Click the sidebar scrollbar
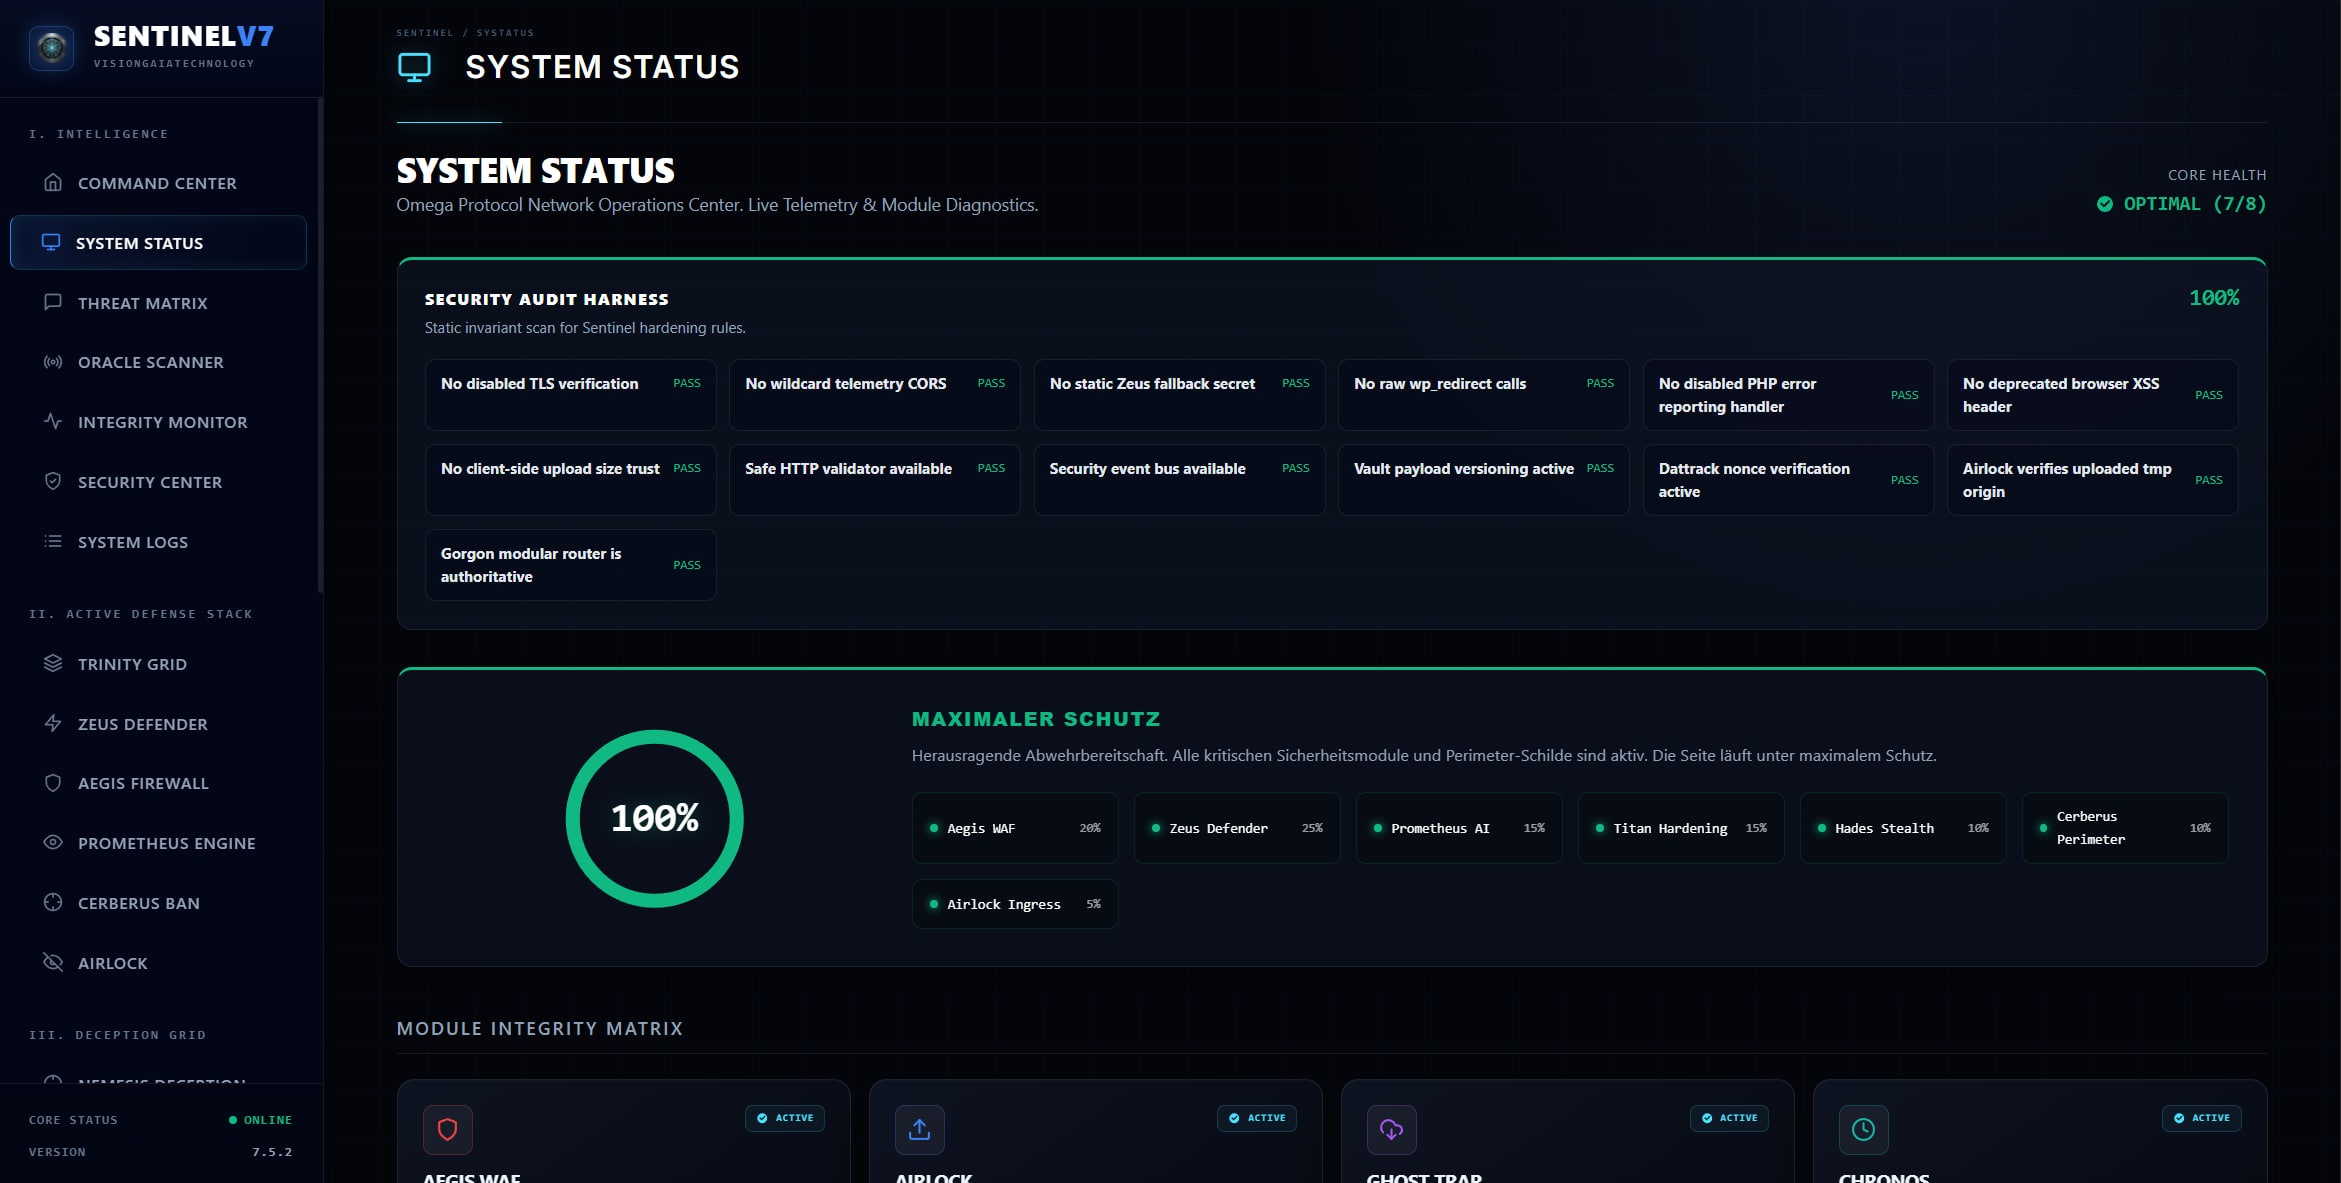 320,345
